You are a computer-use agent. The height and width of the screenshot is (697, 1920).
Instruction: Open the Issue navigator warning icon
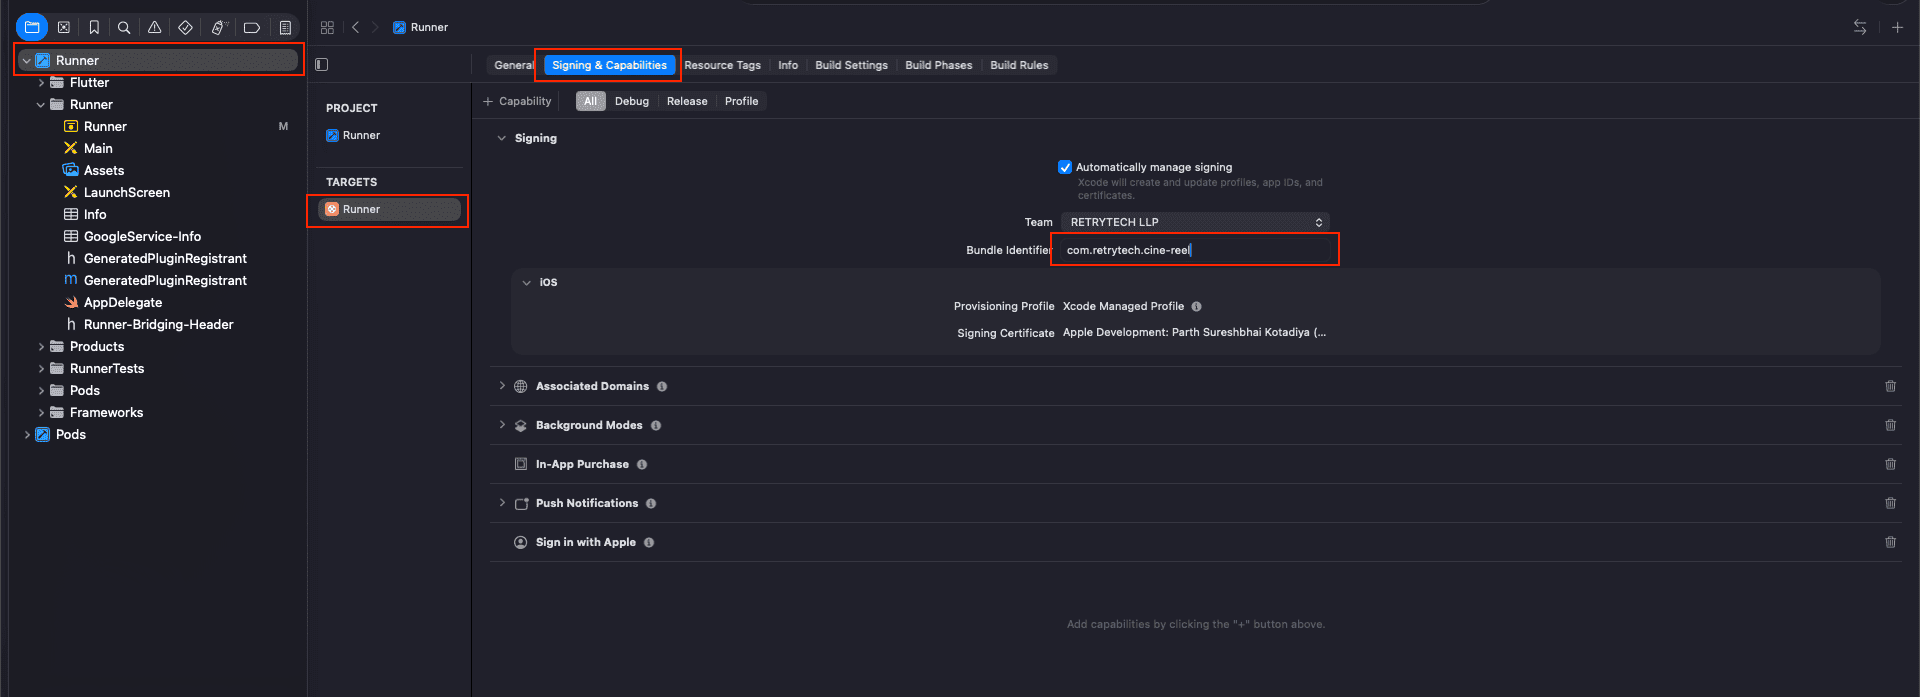154,28
